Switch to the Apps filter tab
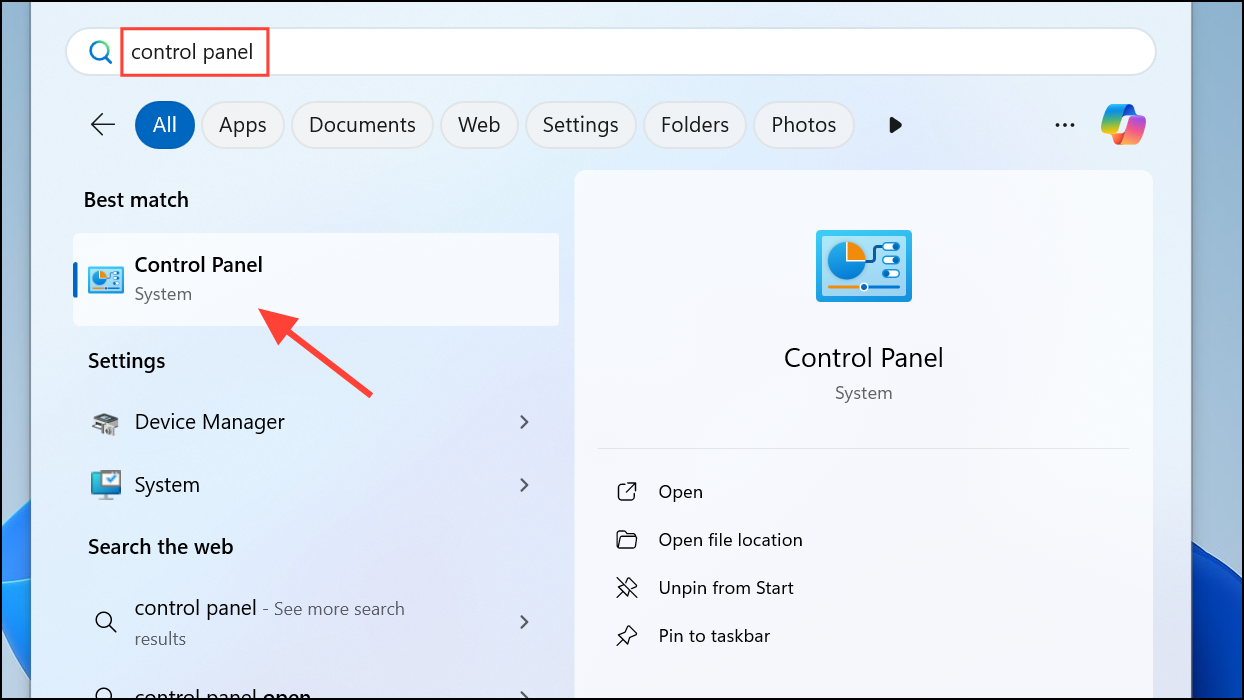Image resolution: width=1244 pixels, height=700 pixels. tap(243, 125)
